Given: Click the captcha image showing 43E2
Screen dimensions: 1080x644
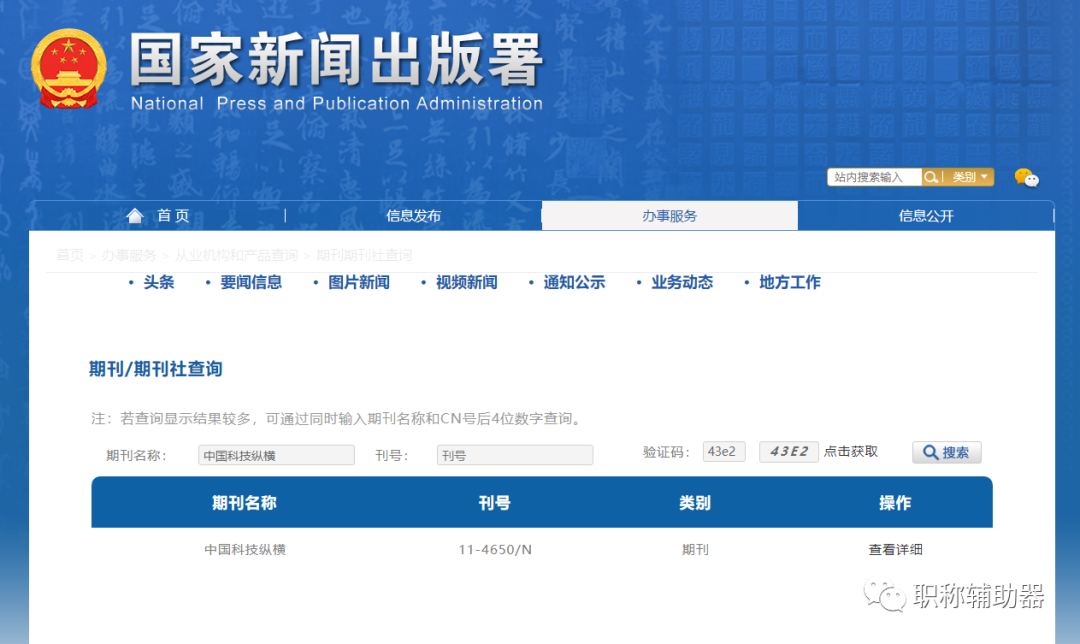Looking at the screenshot, I should coord(789,451).
